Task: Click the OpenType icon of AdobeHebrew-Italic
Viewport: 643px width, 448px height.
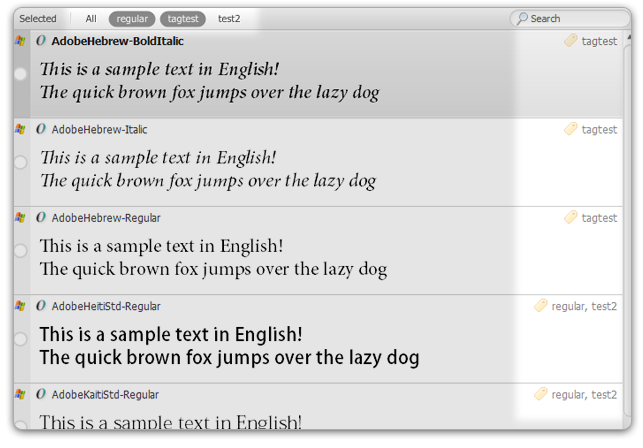Action: point(41,129)
